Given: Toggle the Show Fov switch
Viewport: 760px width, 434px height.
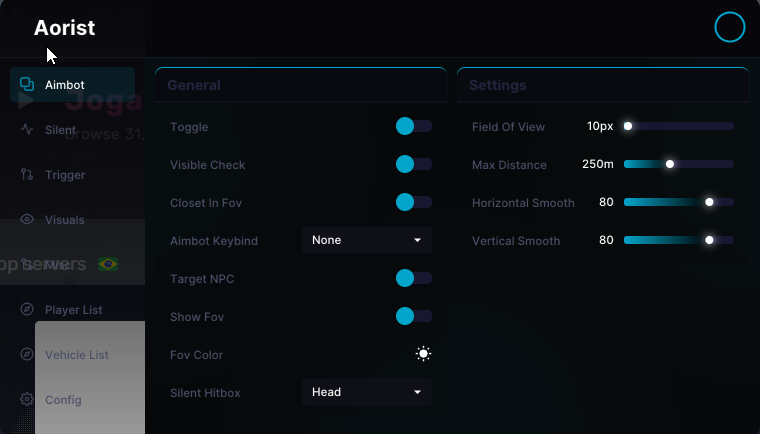Looking at the screenshot, I should coord(413,316).
